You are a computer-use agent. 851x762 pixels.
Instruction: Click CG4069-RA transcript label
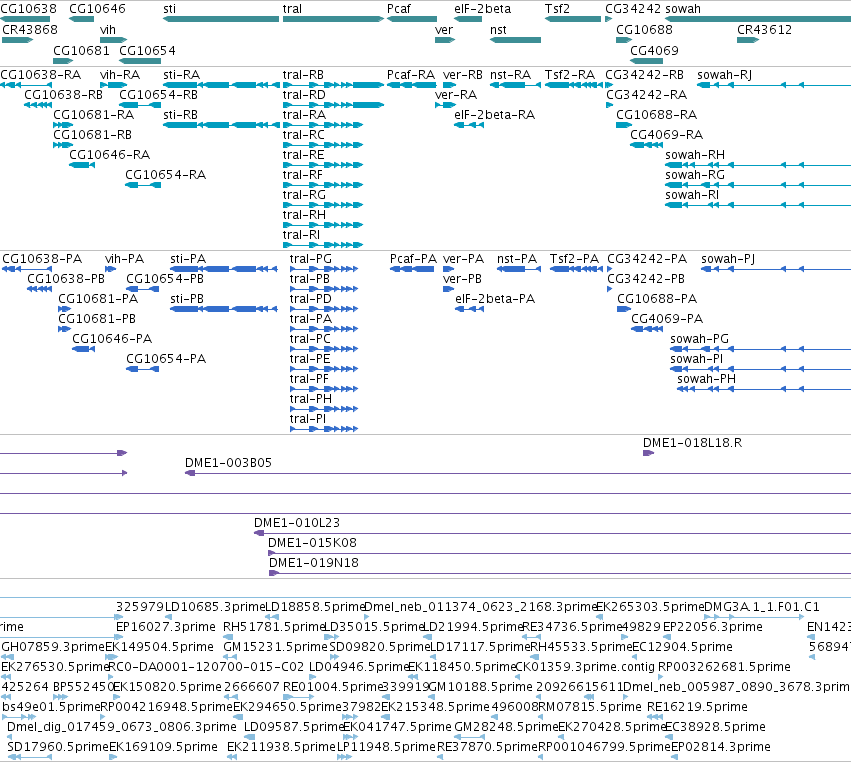(x=666, y=135)
